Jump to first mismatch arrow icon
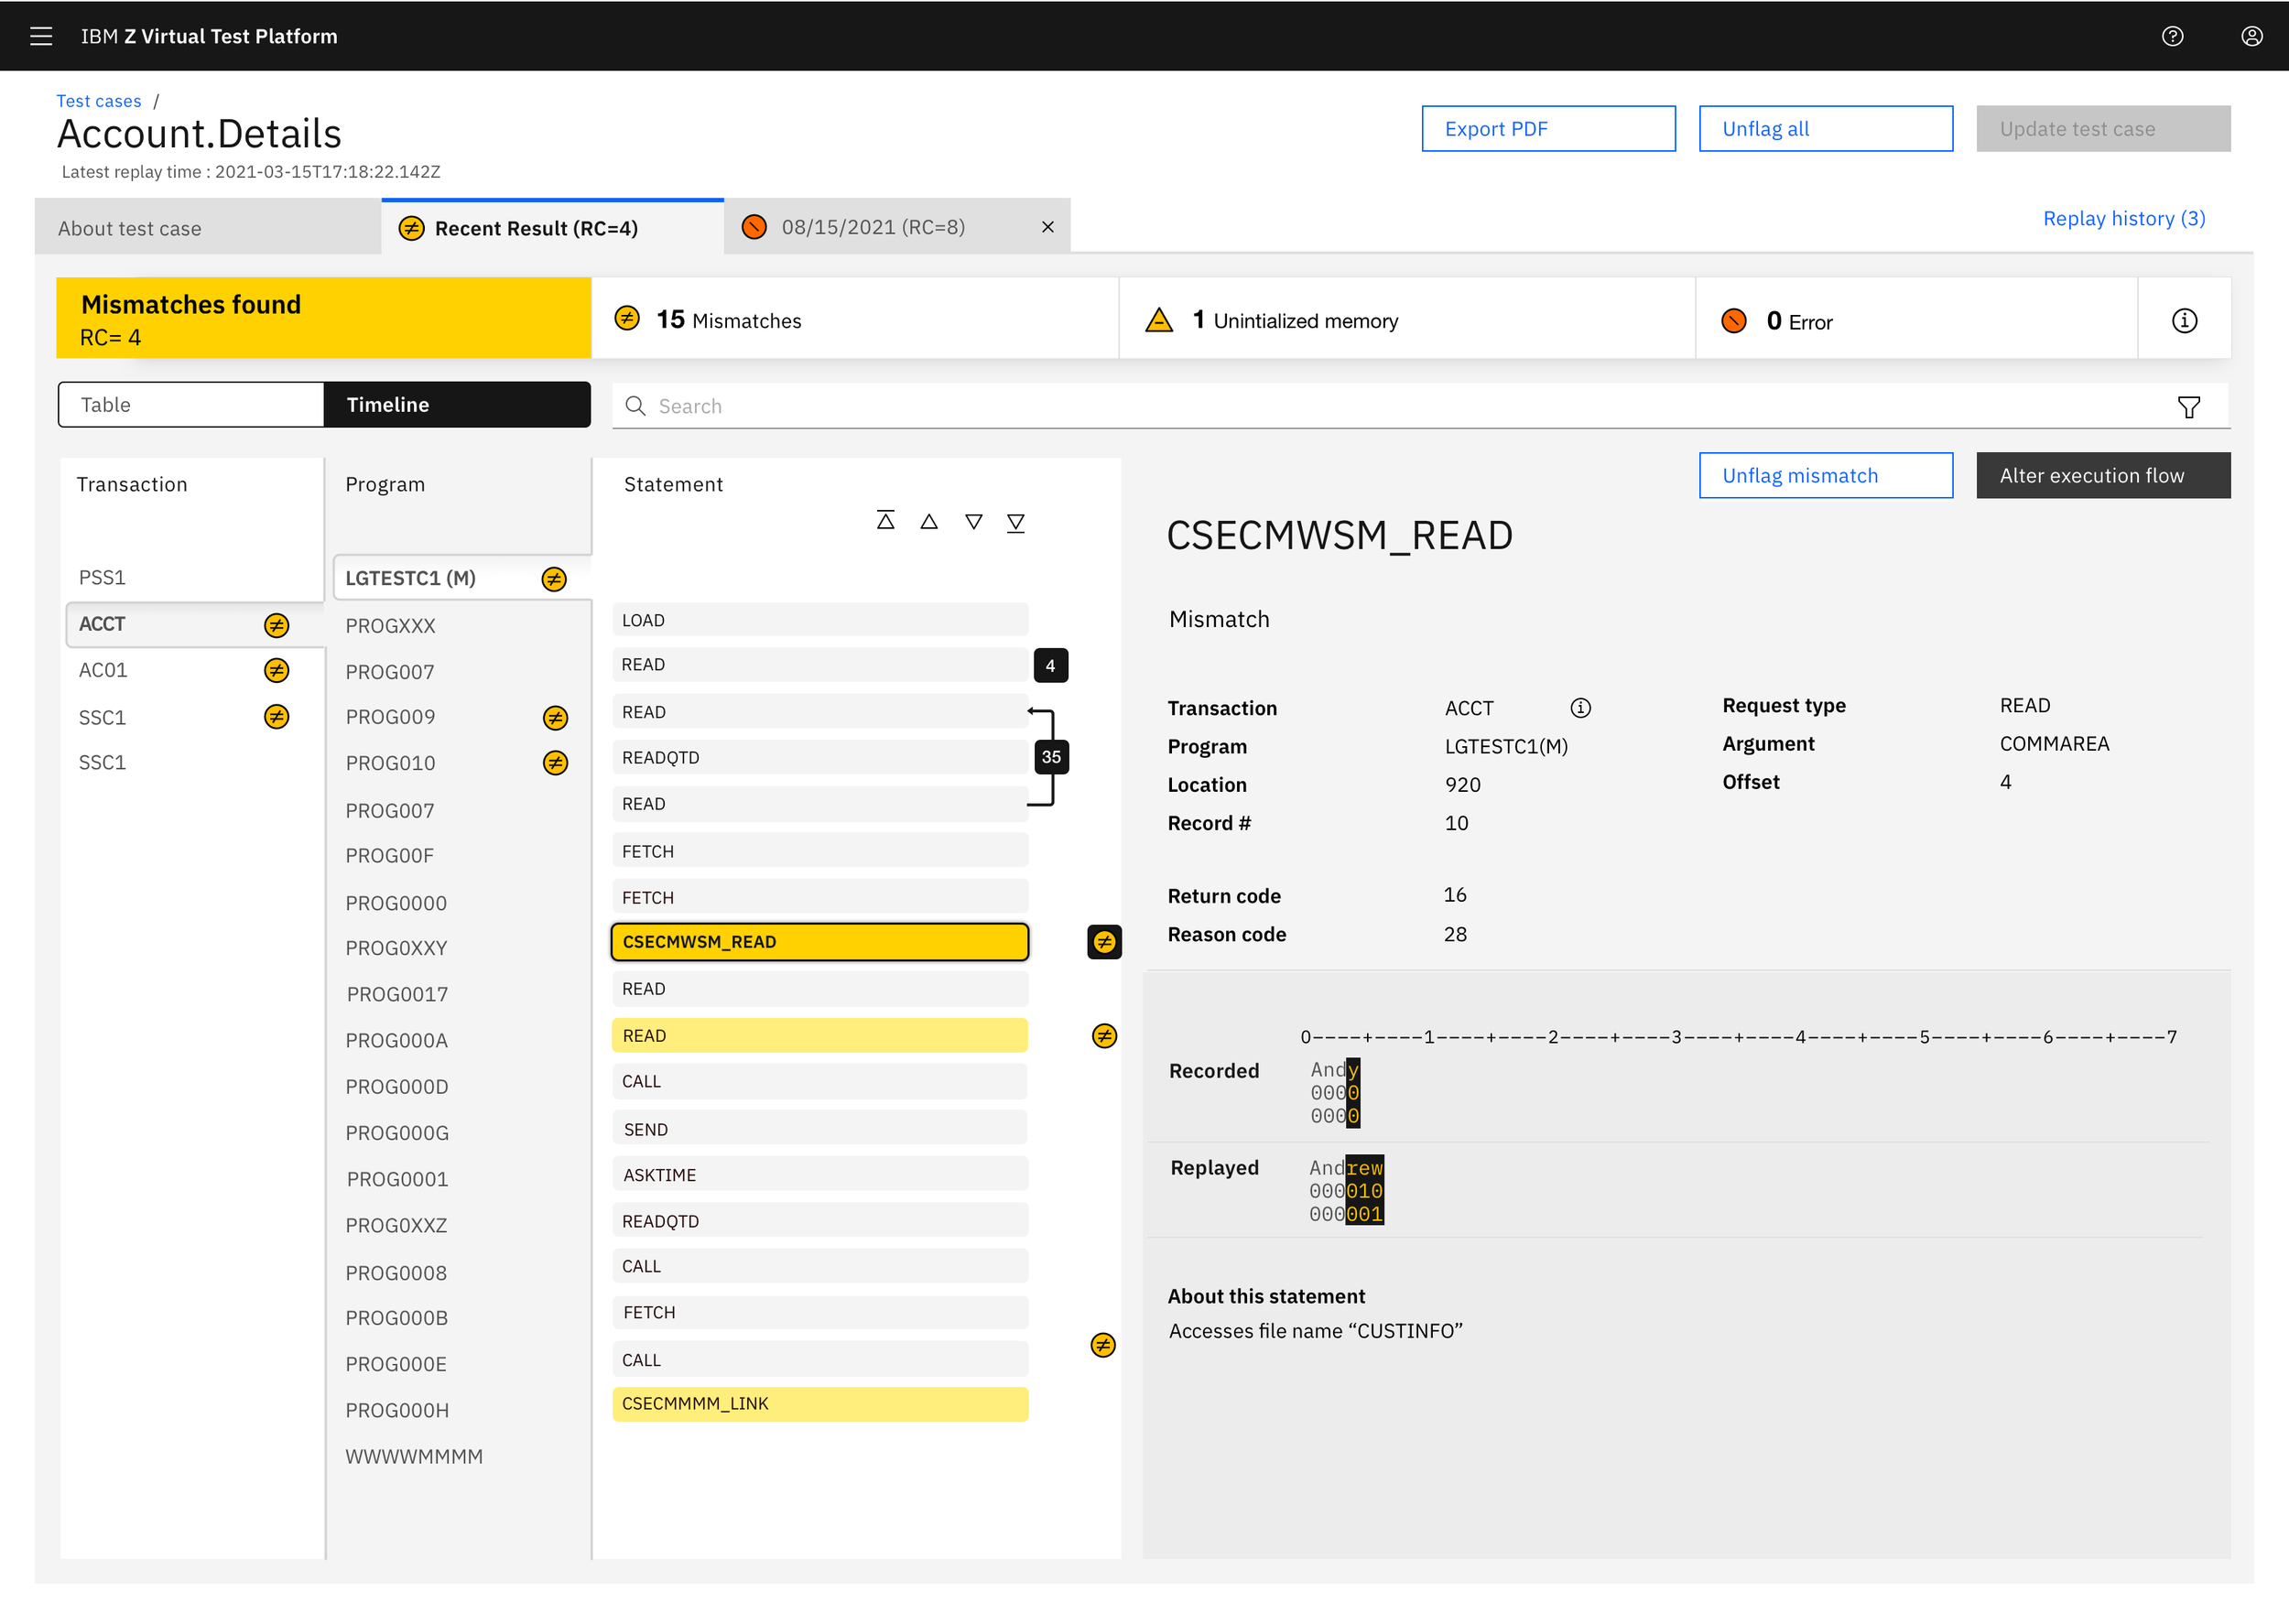2289x1624 pixels. 885,521
